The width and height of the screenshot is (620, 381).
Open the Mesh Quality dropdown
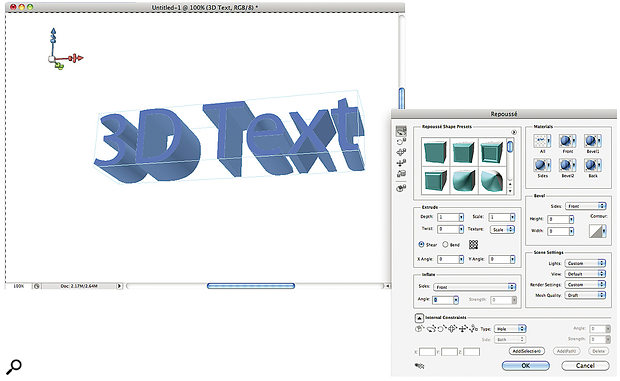585,295
